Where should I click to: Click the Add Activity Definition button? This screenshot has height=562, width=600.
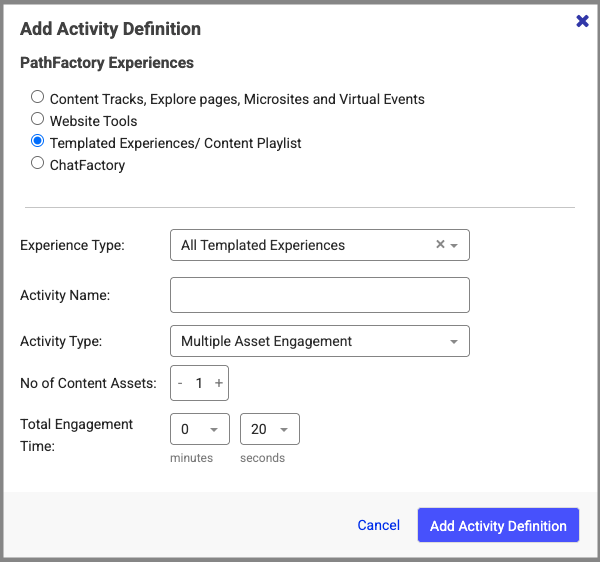click(498, 525)
